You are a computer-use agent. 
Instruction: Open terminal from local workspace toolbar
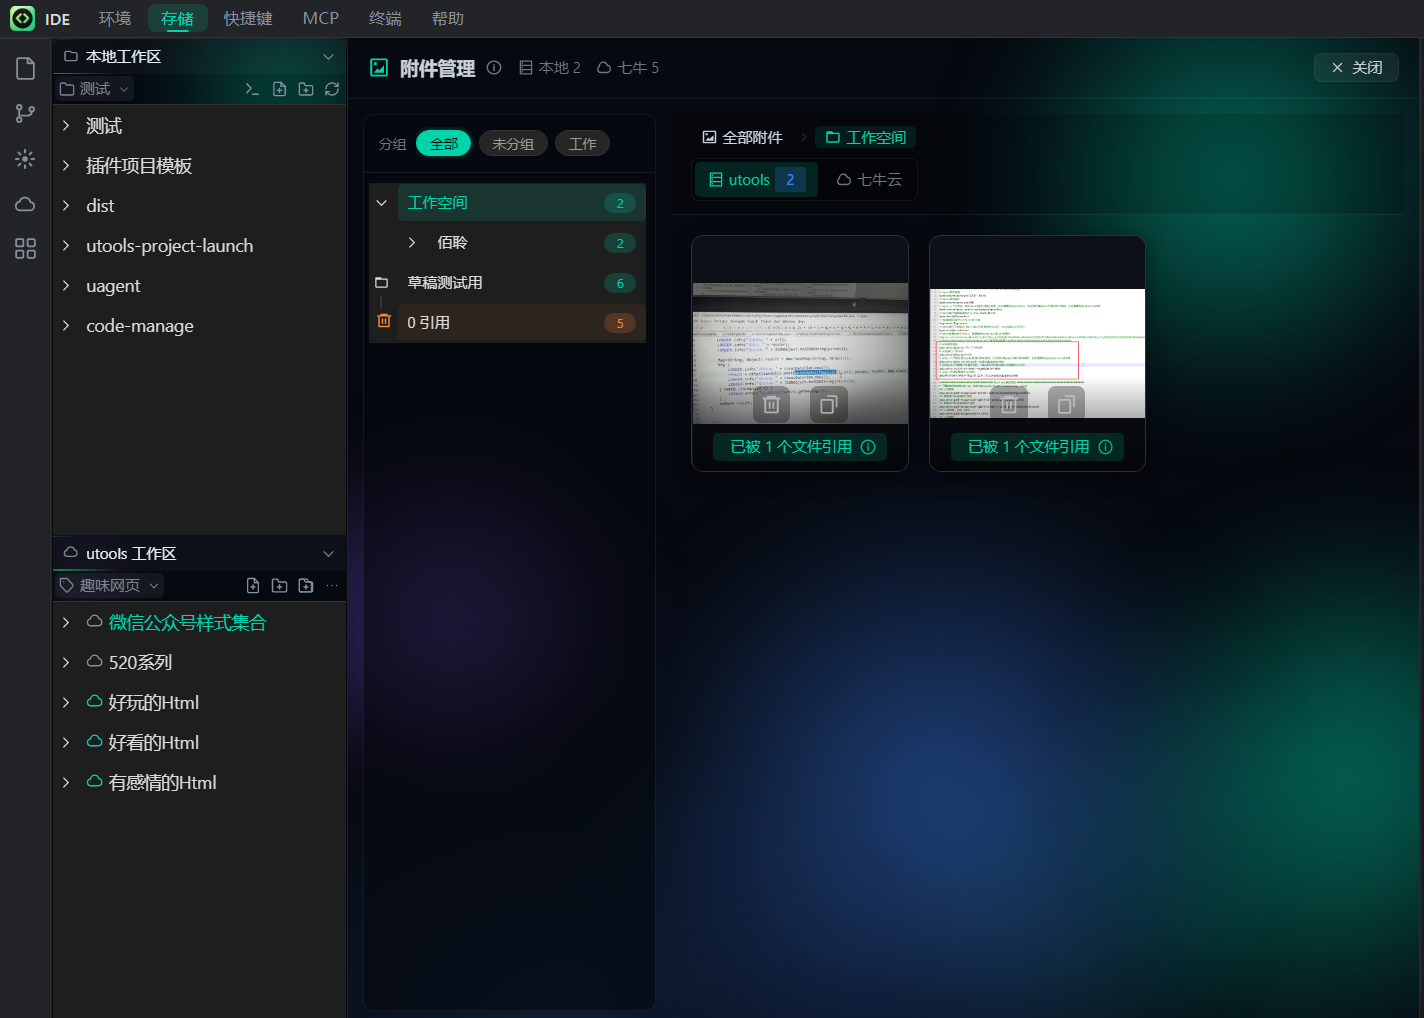[252, 89]
